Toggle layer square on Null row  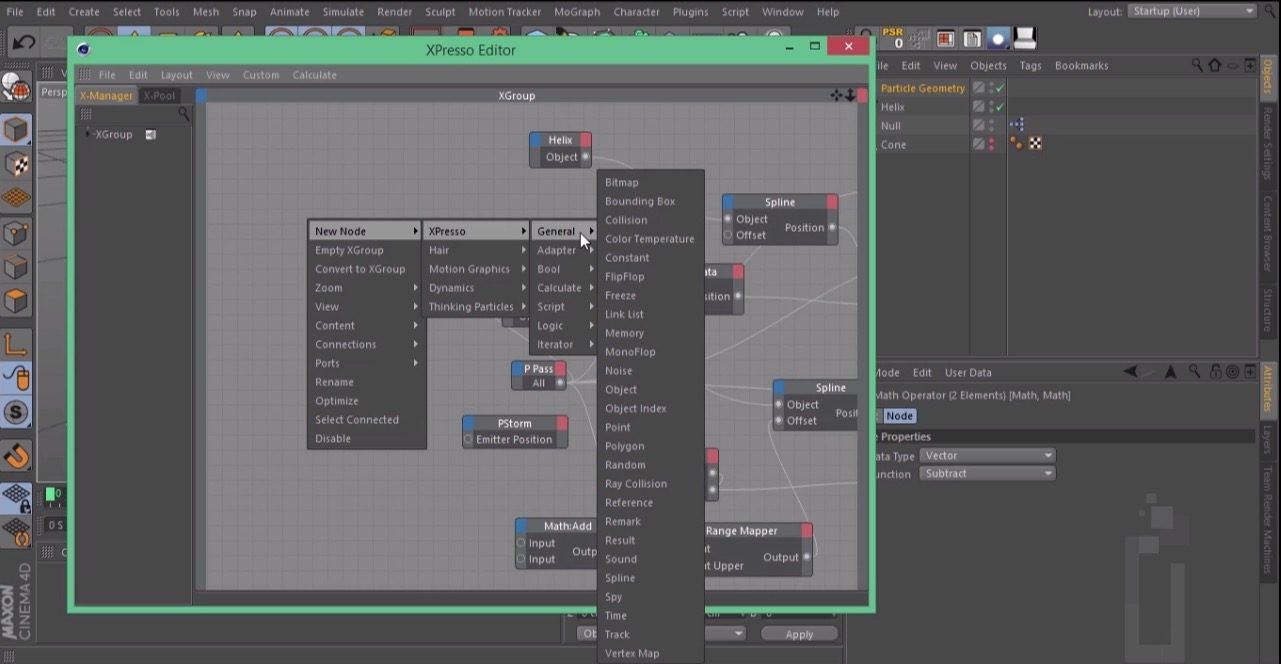point(979,125)
